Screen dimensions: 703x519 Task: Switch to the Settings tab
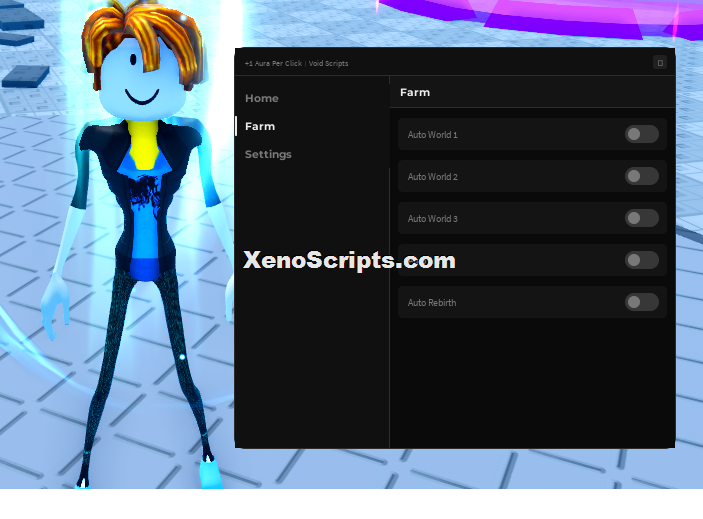coord(268,154)
